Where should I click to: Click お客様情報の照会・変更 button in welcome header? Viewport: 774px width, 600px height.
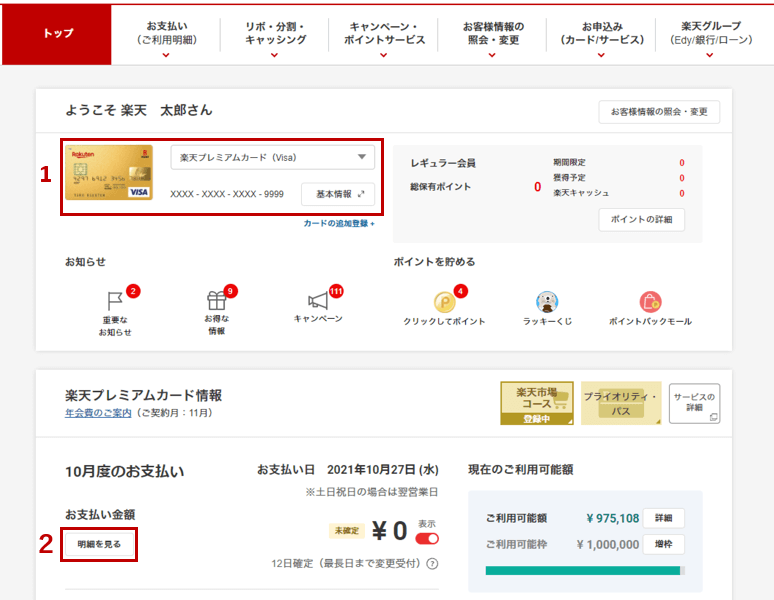coord(659,112)
